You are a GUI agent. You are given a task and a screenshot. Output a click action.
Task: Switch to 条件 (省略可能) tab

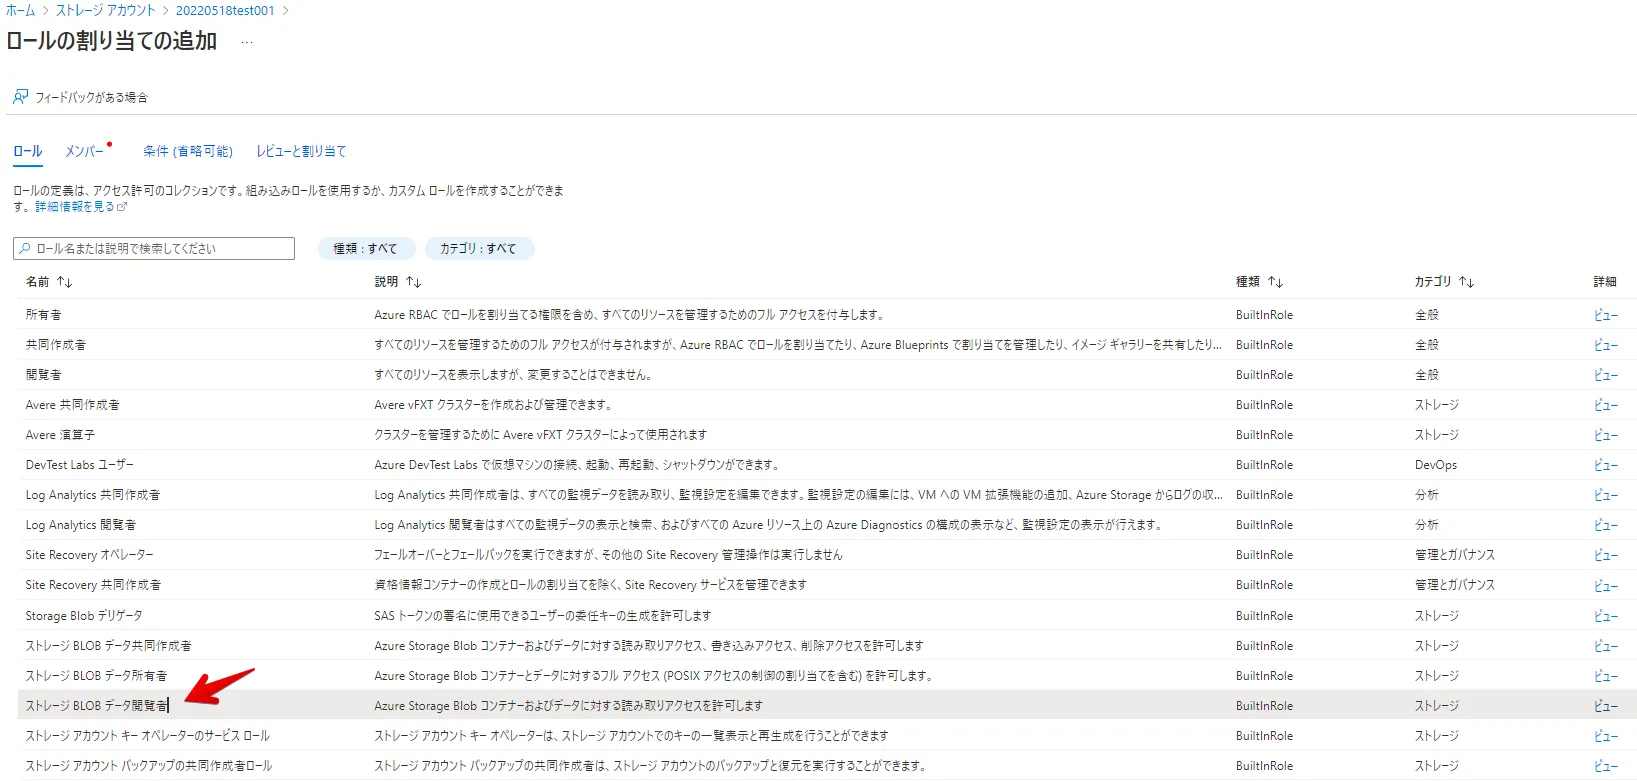[x=188, y=152]
